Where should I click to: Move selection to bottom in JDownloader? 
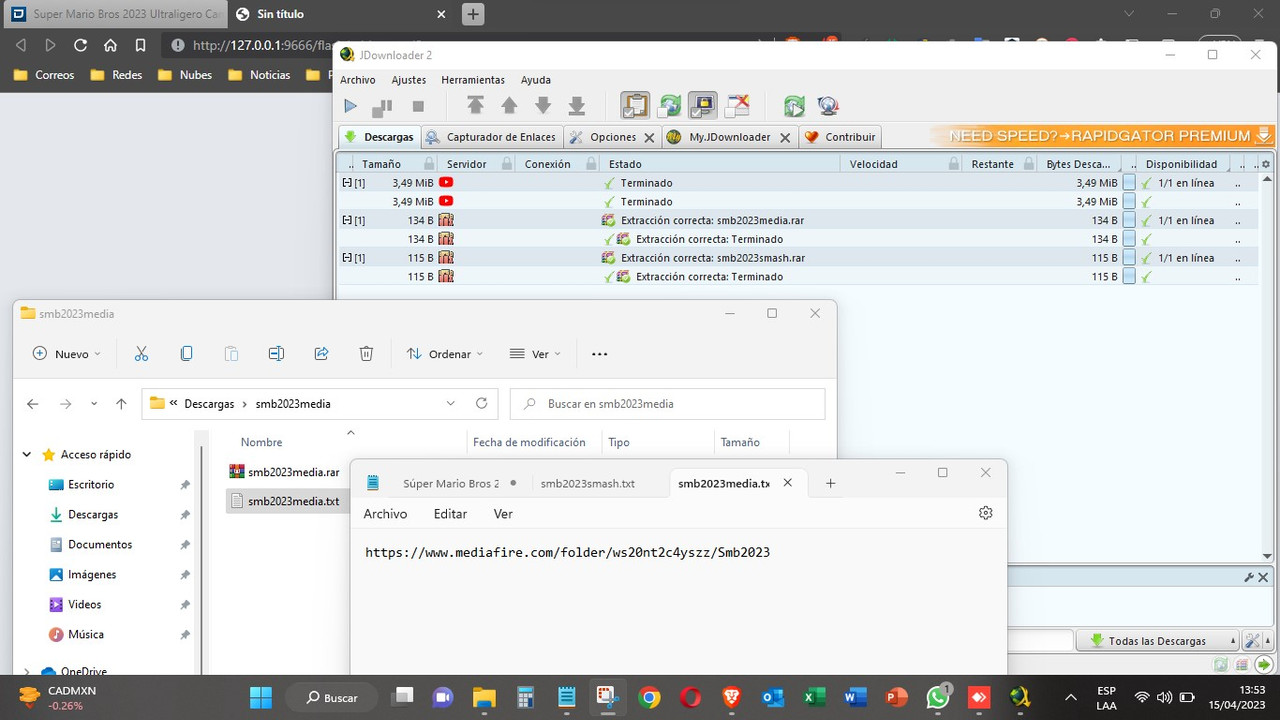click(x=577, y=106)
